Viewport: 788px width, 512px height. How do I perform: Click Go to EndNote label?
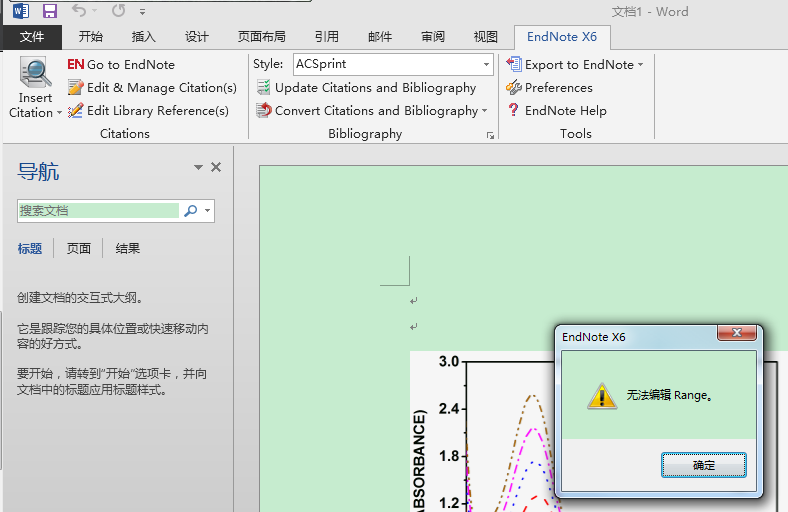tap(131, 64)
